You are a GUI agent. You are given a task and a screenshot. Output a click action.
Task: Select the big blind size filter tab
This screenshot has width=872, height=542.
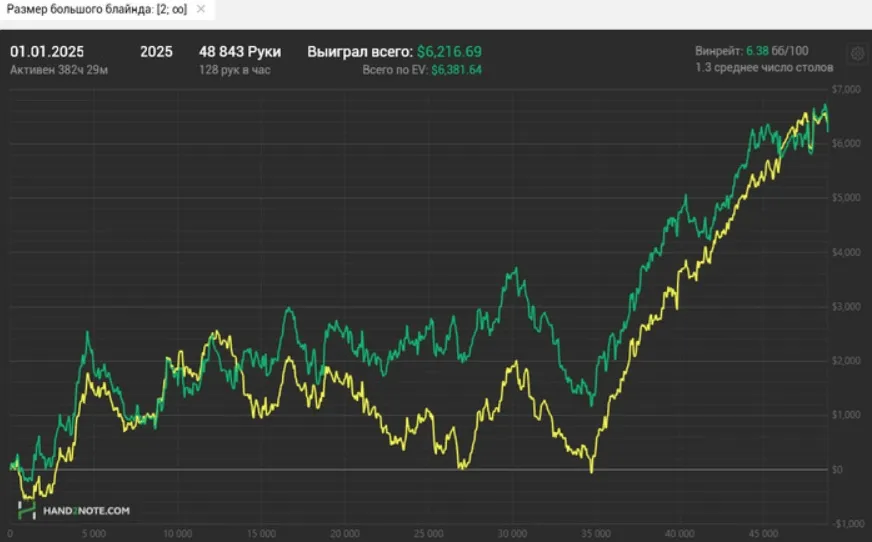coord(97,9)
